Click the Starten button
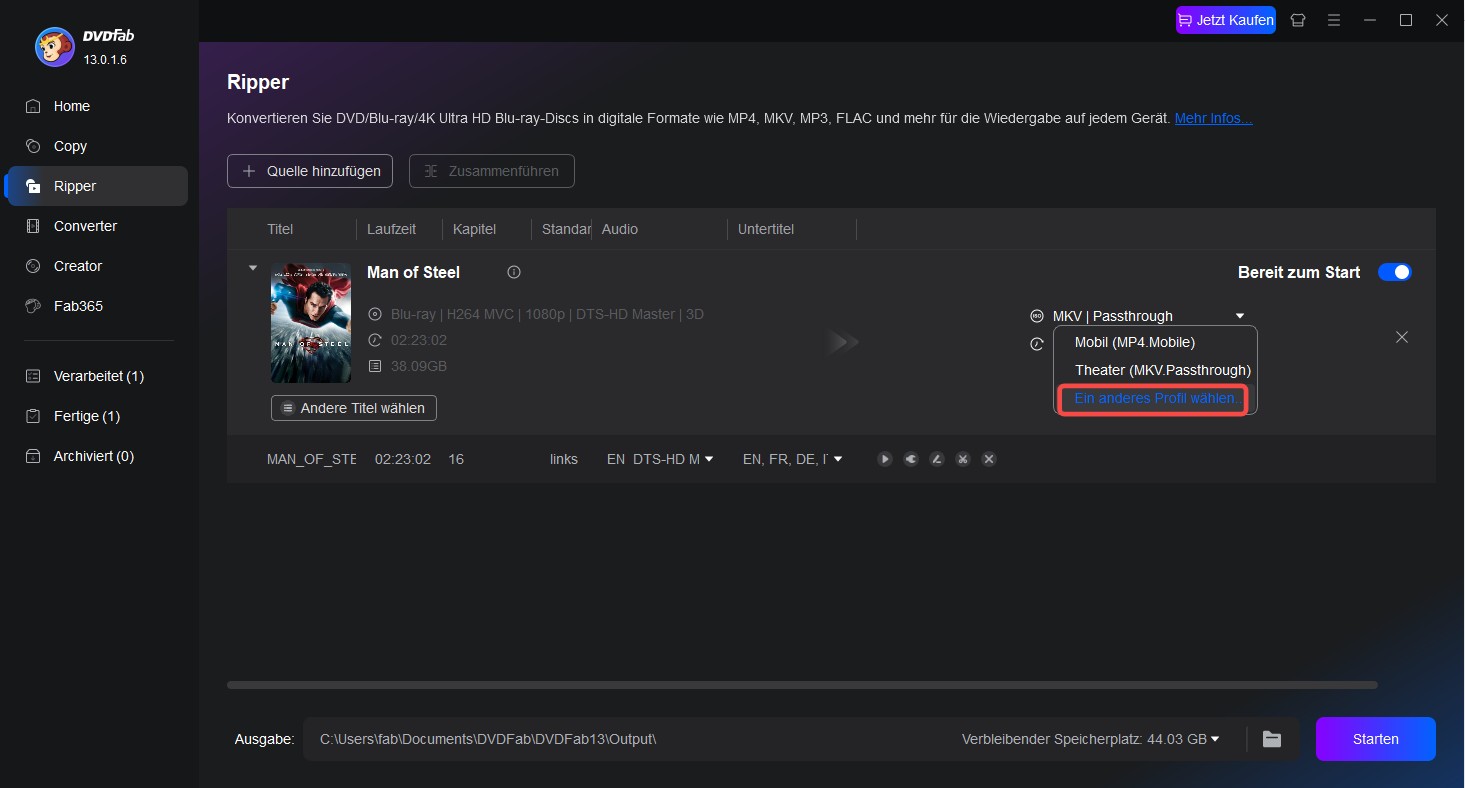The height and width of the screenshot is (788, 1465). 1376,739
